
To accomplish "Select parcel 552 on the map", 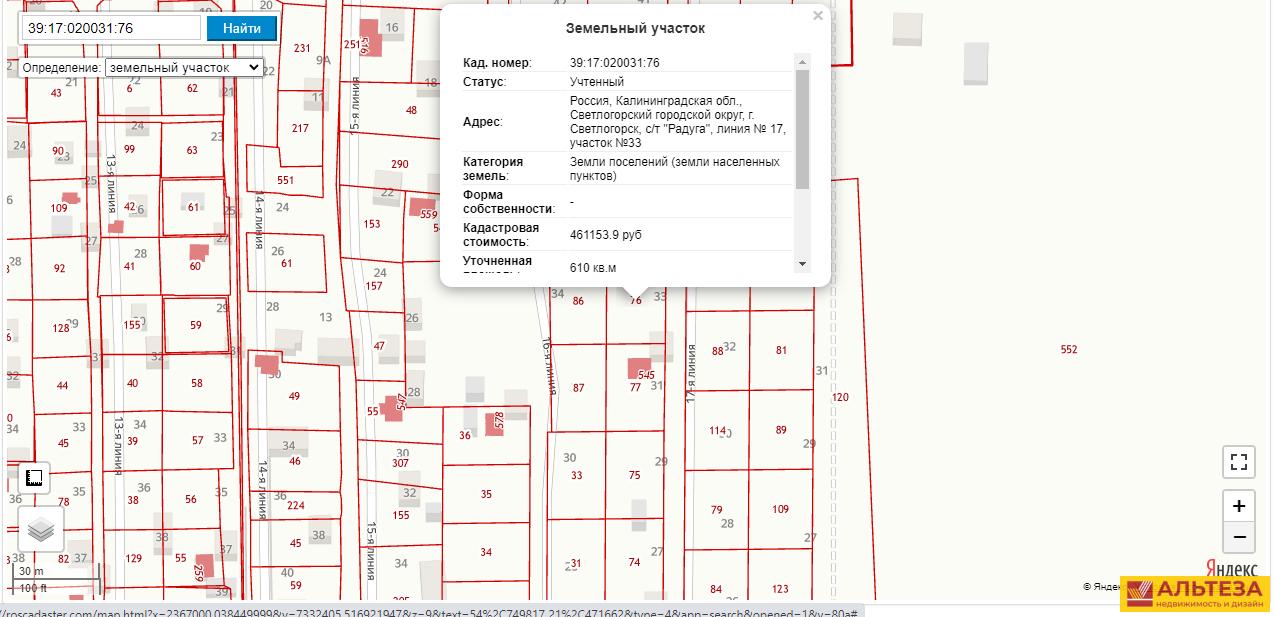I will click(x=1068, y=349).
